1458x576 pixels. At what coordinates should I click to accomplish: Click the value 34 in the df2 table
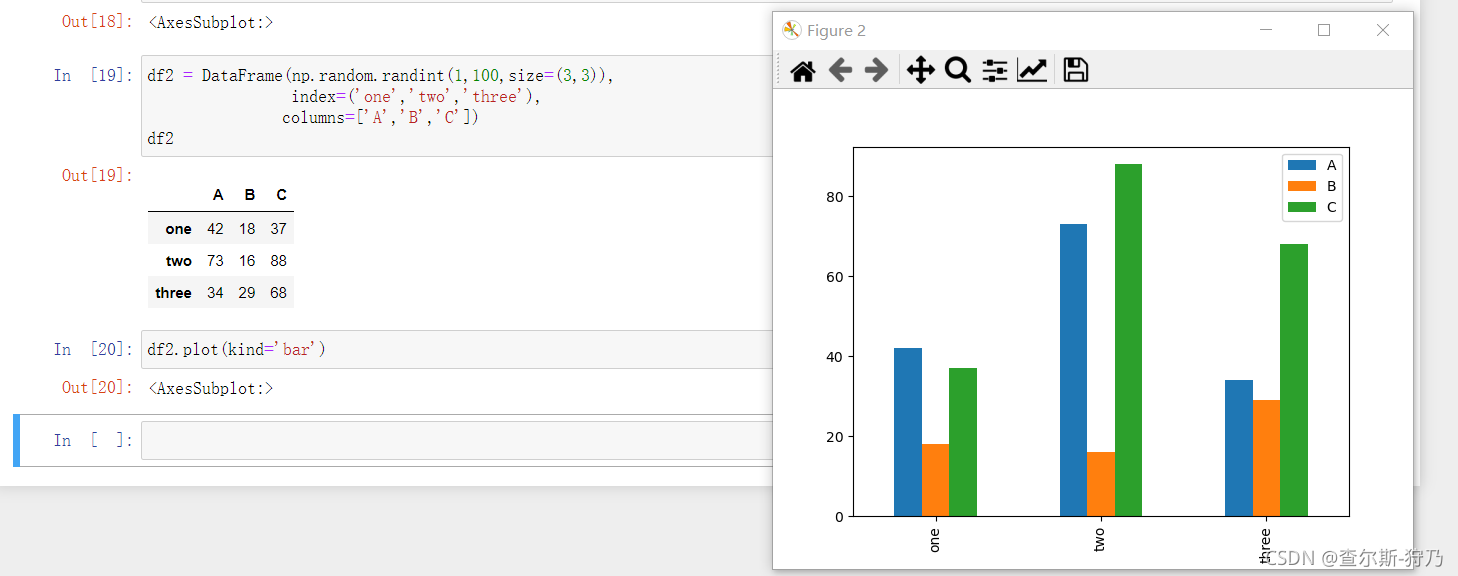click(215, 293)
